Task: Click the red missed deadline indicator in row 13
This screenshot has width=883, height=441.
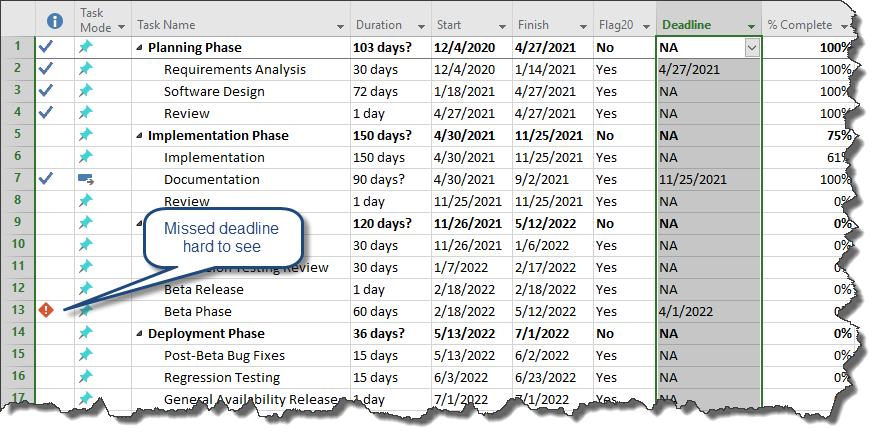Action: pyautogui.click(x=46, y=310)
